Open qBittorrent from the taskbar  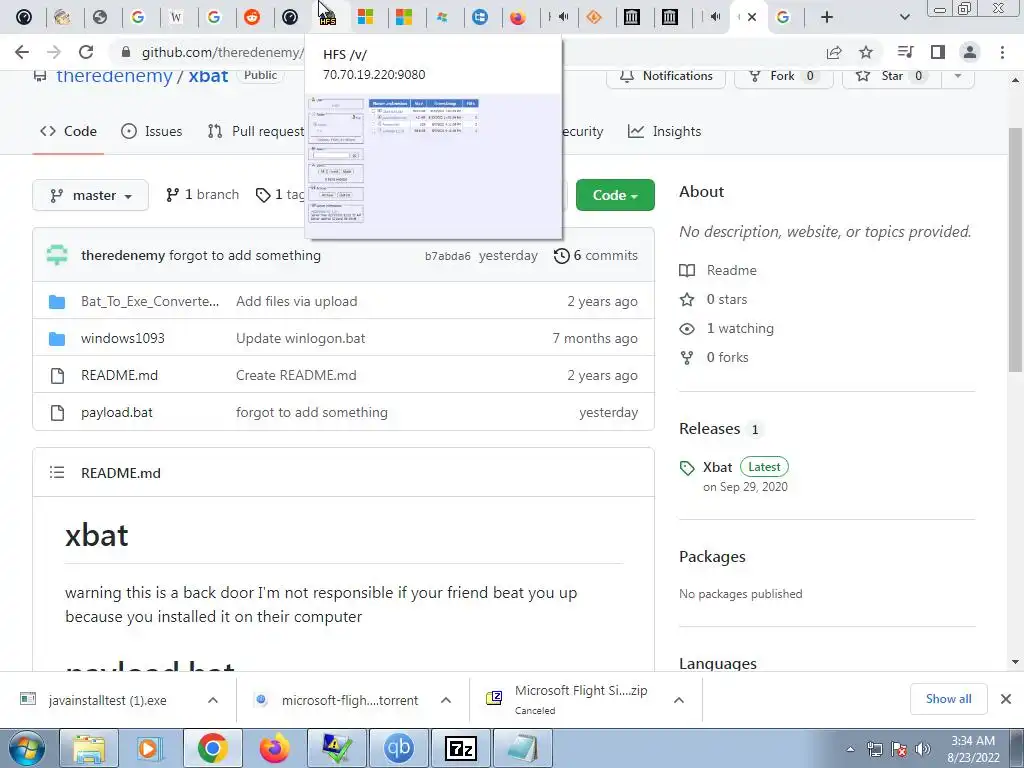click(x=399, y=748)
